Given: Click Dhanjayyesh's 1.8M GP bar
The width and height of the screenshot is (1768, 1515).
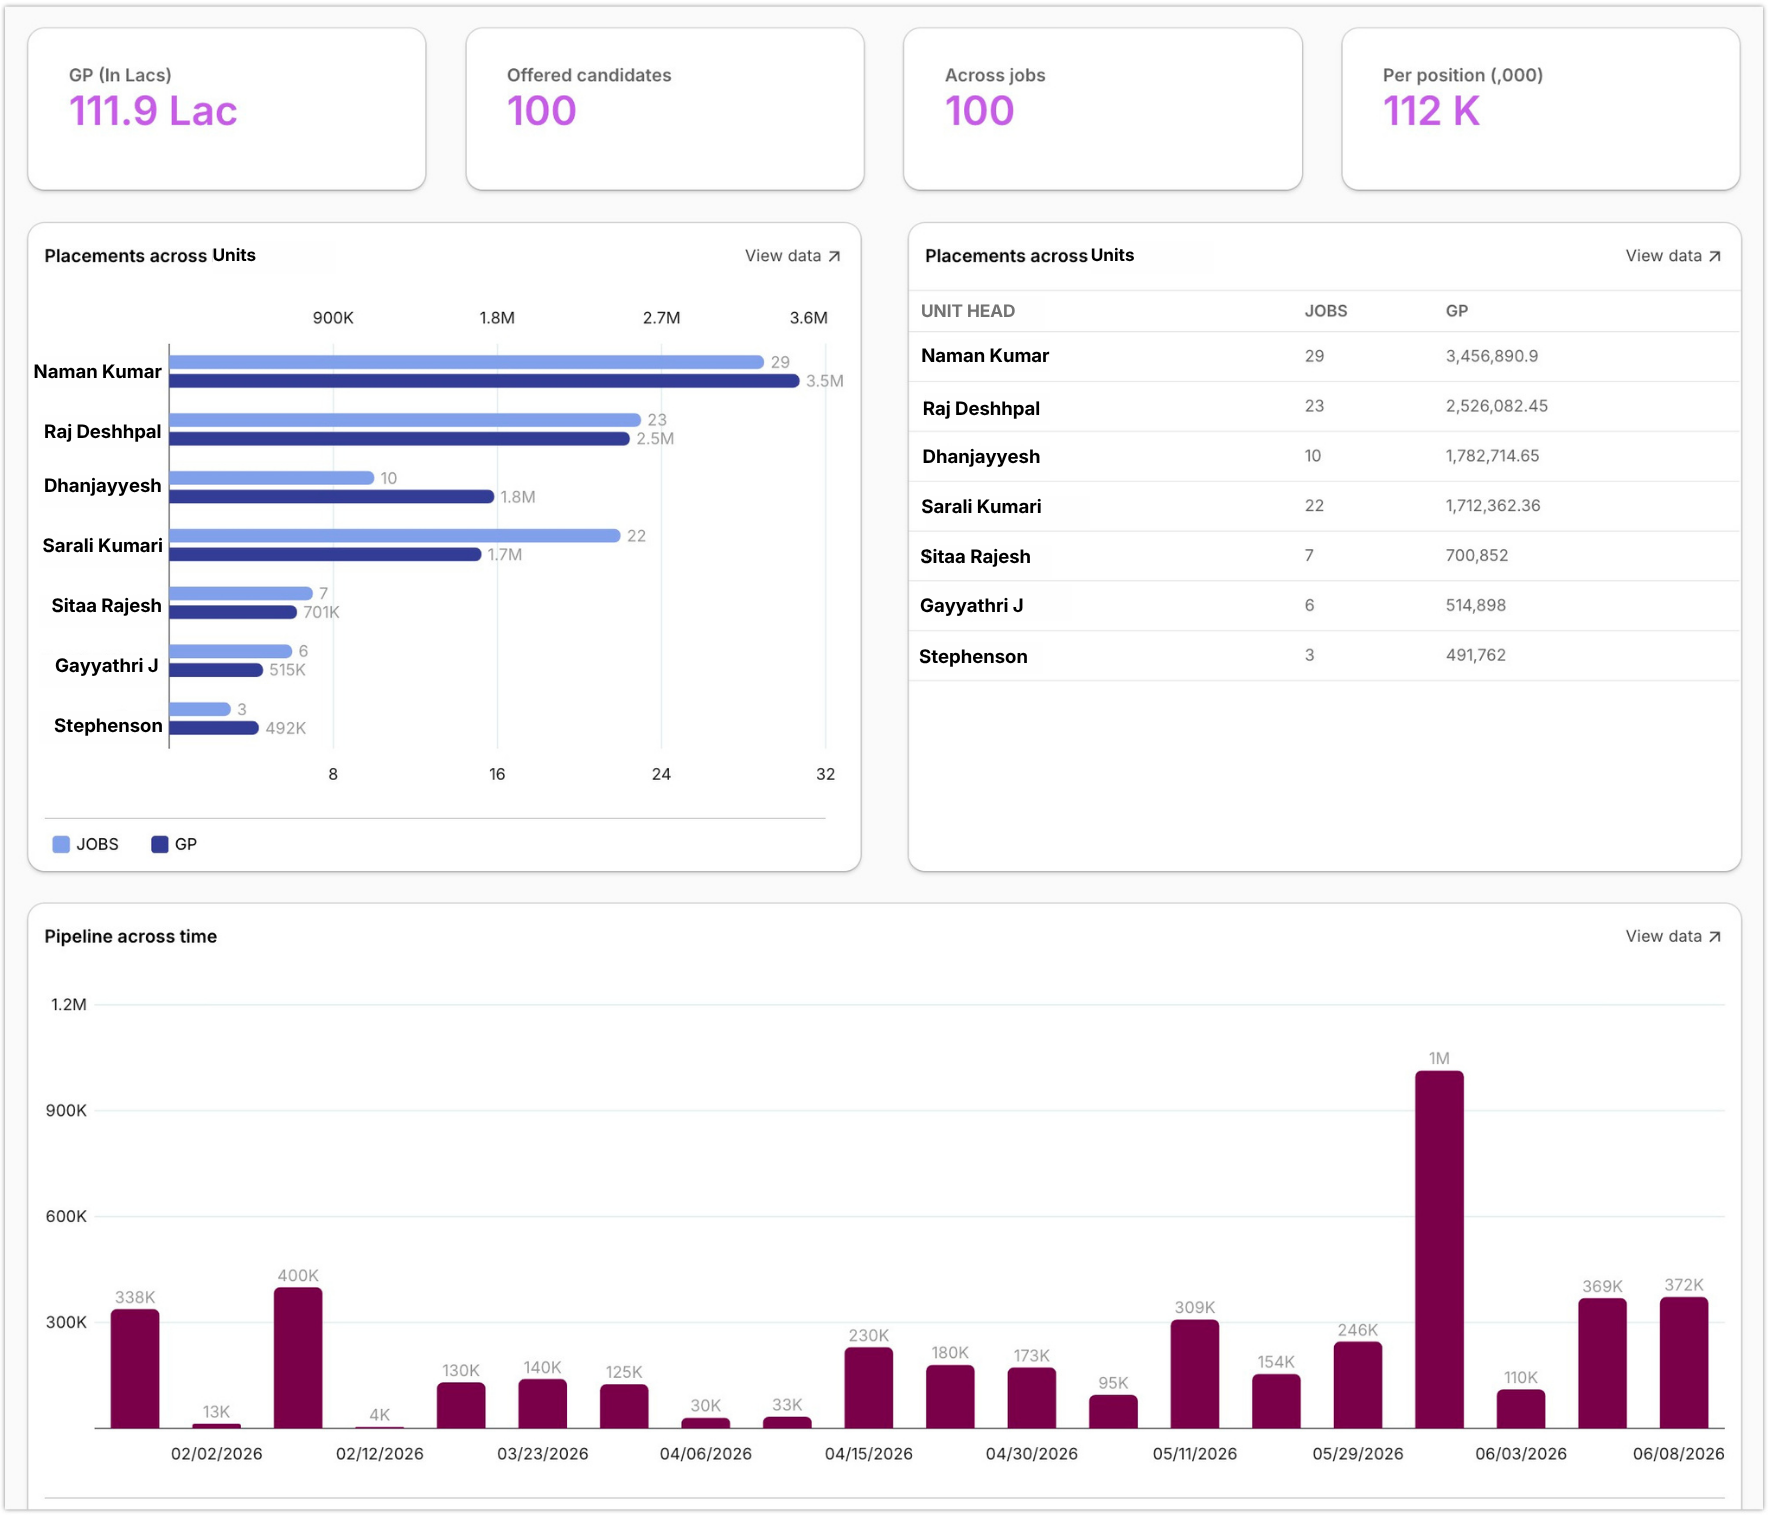Looking at the screenshot, I should (332, 497).
